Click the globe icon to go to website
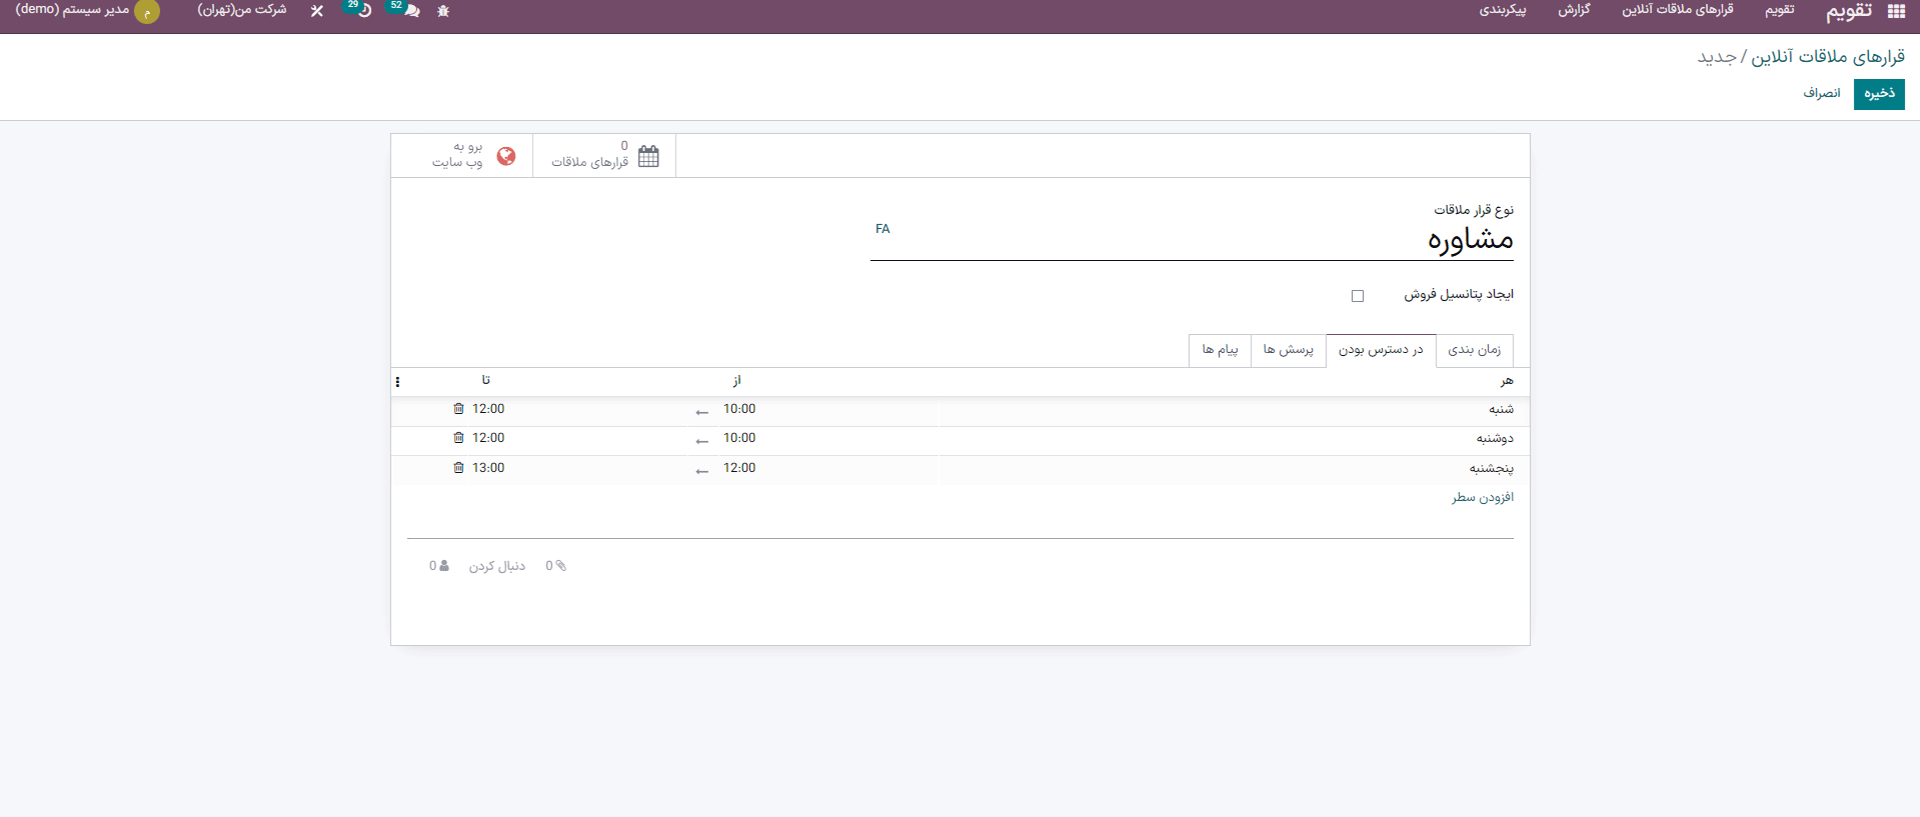The width and height of the screenshot is (1920, 817). [x=506, y=156]
